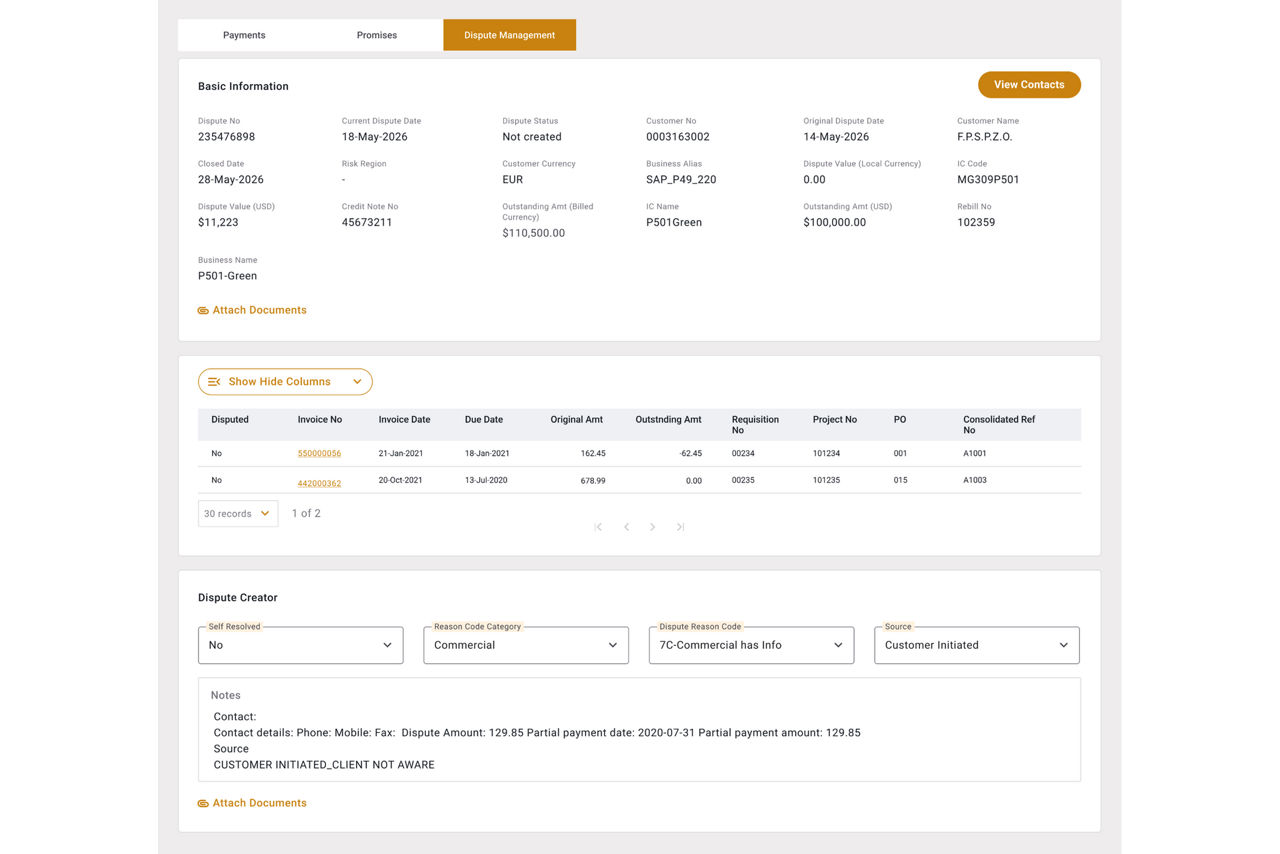
Task: Click Credit Note No value 45673211
Action: tap(367, 223)
